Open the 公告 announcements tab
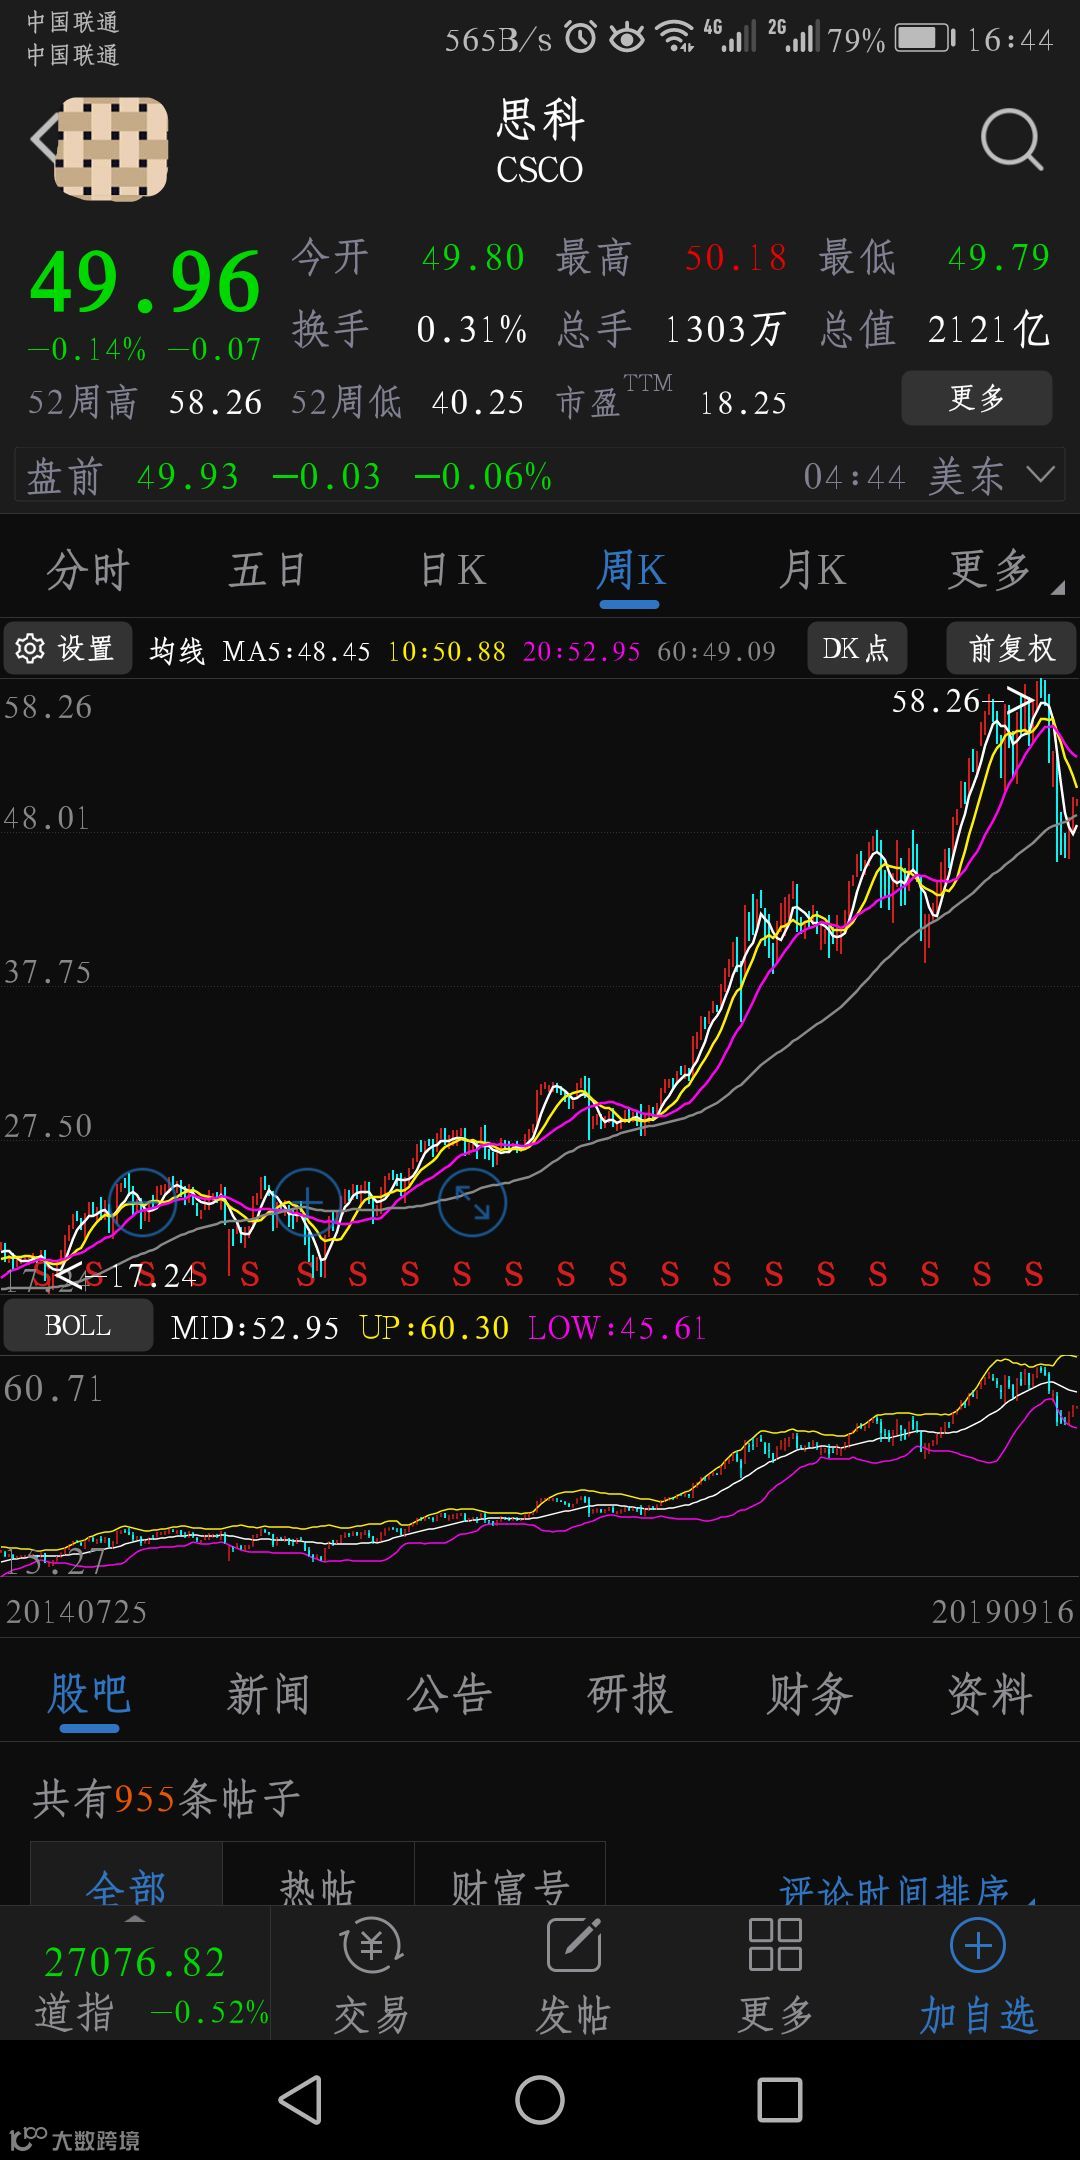Screen dimensions: 1080x2160 (449, 1694)
